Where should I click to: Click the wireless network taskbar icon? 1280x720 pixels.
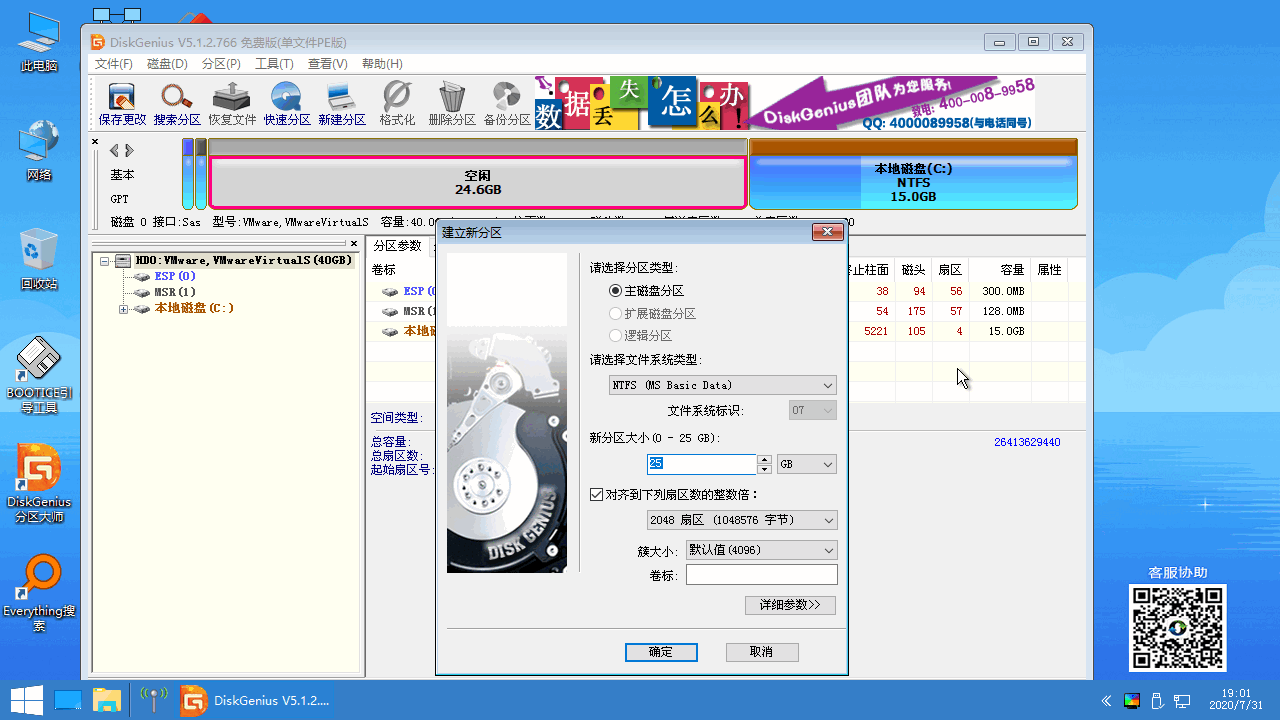(153, 700)
